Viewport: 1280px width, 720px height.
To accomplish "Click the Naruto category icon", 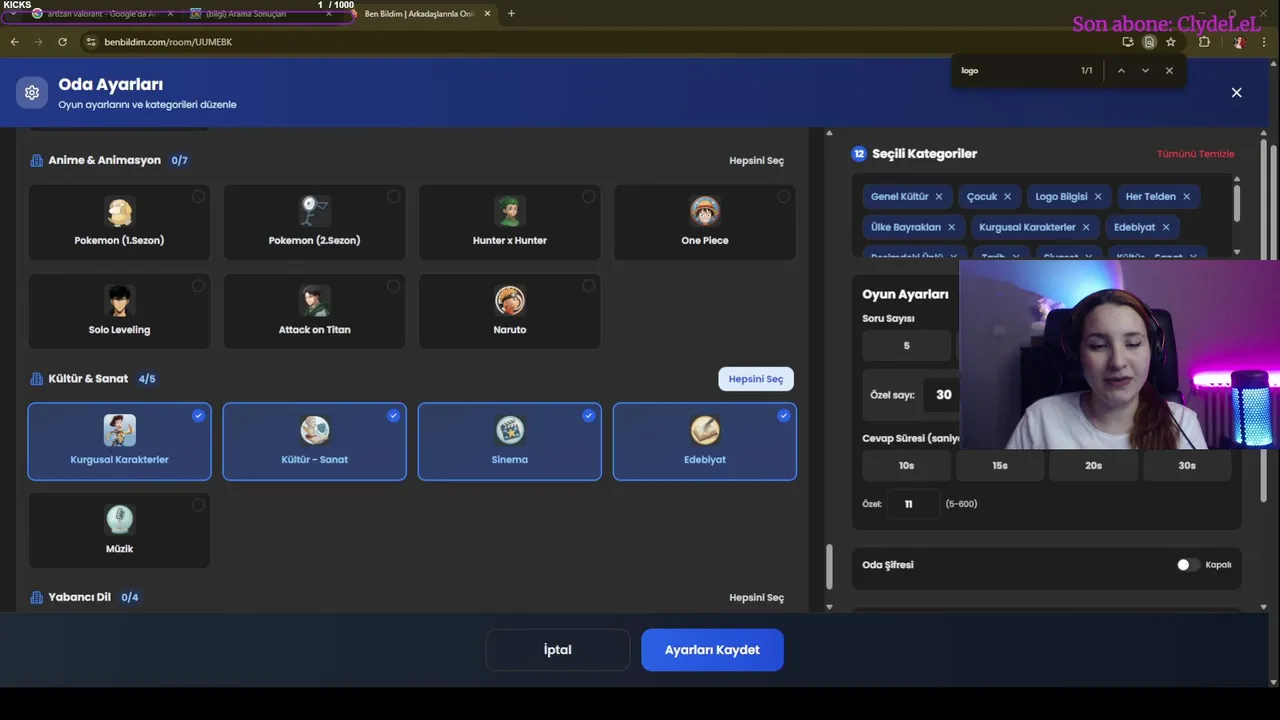I will click(x=509, y=300).
